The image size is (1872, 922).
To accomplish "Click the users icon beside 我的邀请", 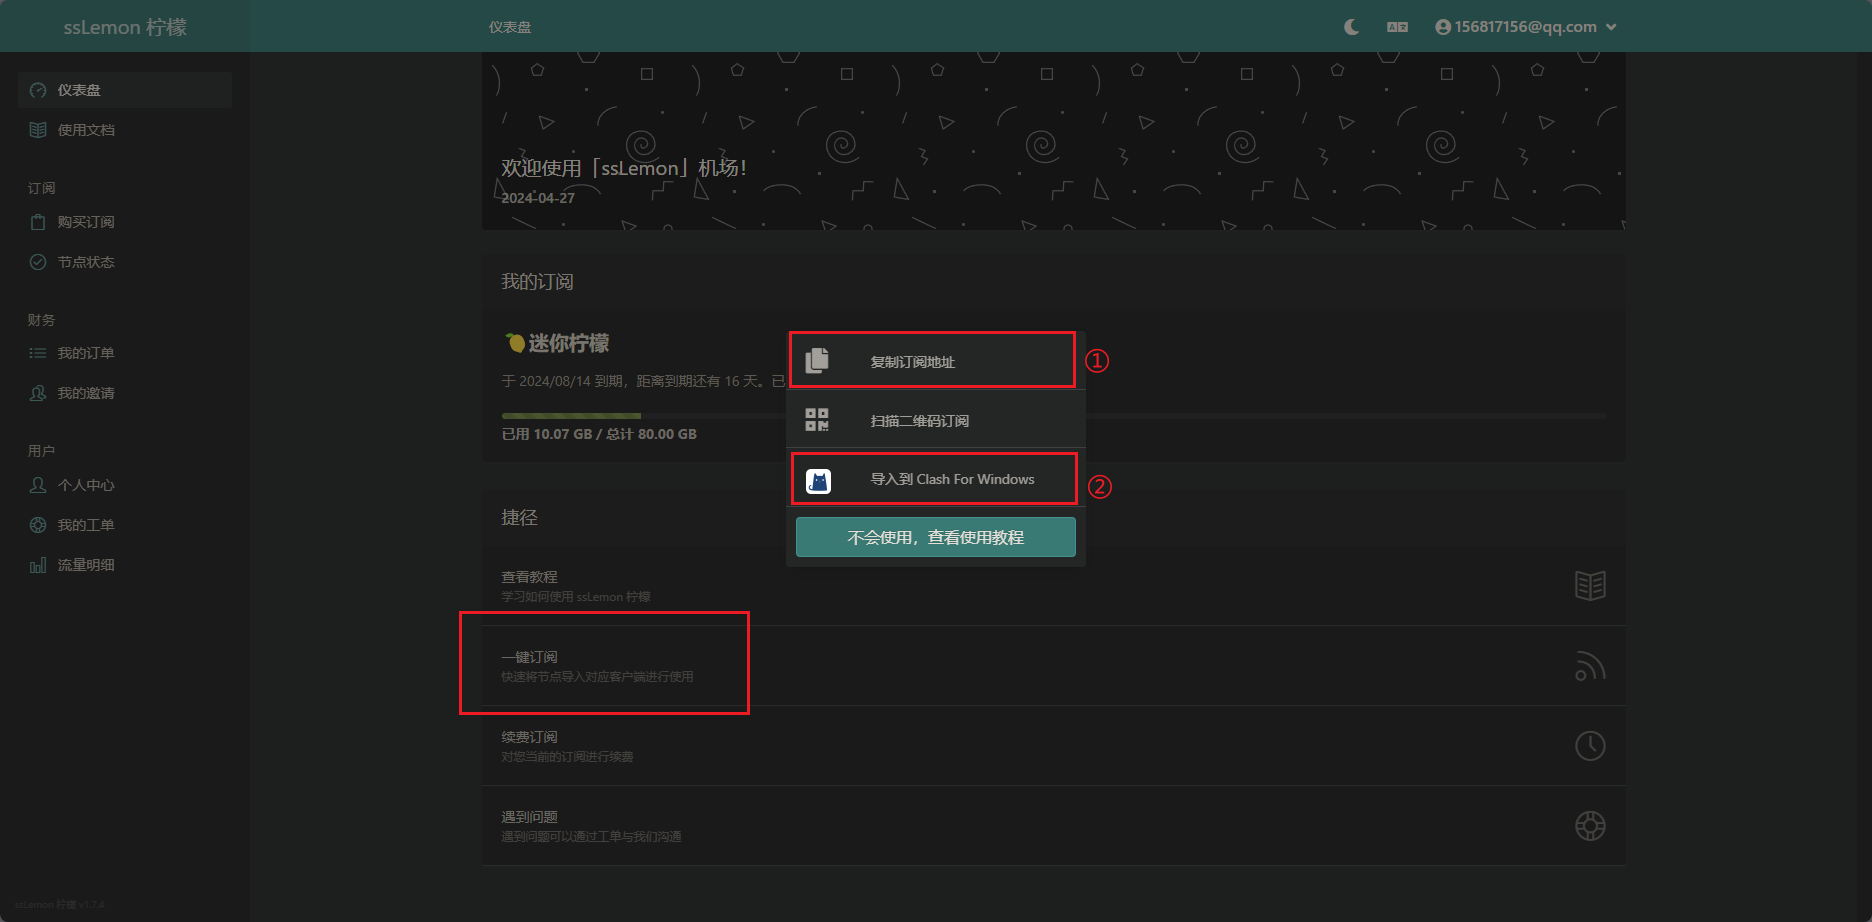I will click(x=38, y=393).
